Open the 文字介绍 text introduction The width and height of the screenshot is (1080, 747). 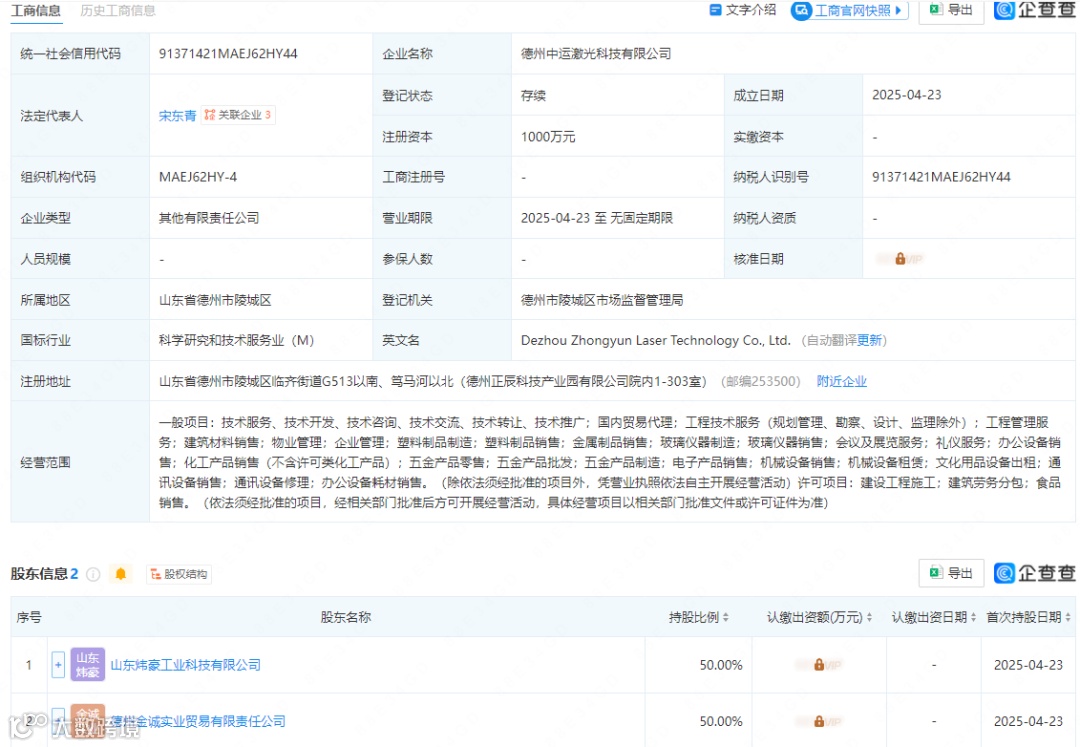pos(742,10)
